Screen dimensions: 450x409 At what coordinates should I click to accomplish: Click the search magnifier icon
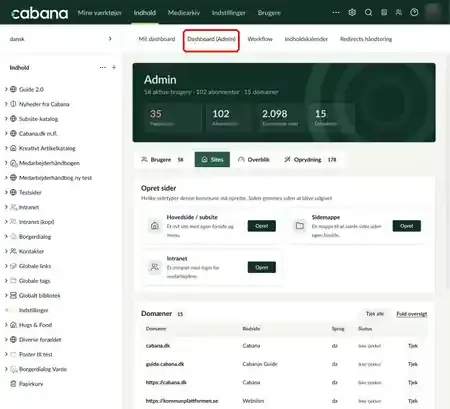click(x=368, y=13)
